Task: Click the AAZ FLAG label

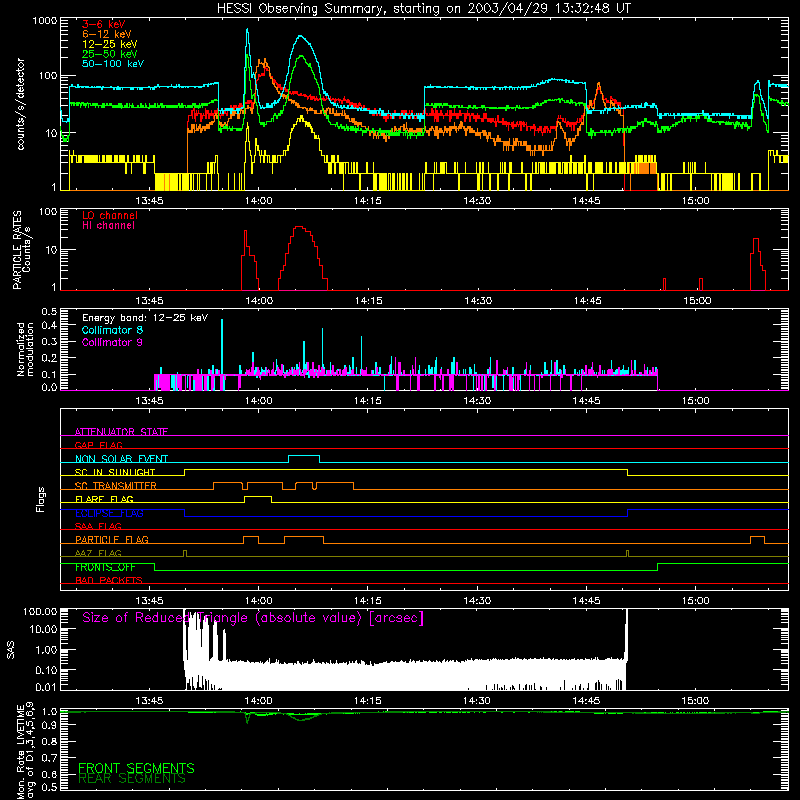Action: (x=98, y=553)
